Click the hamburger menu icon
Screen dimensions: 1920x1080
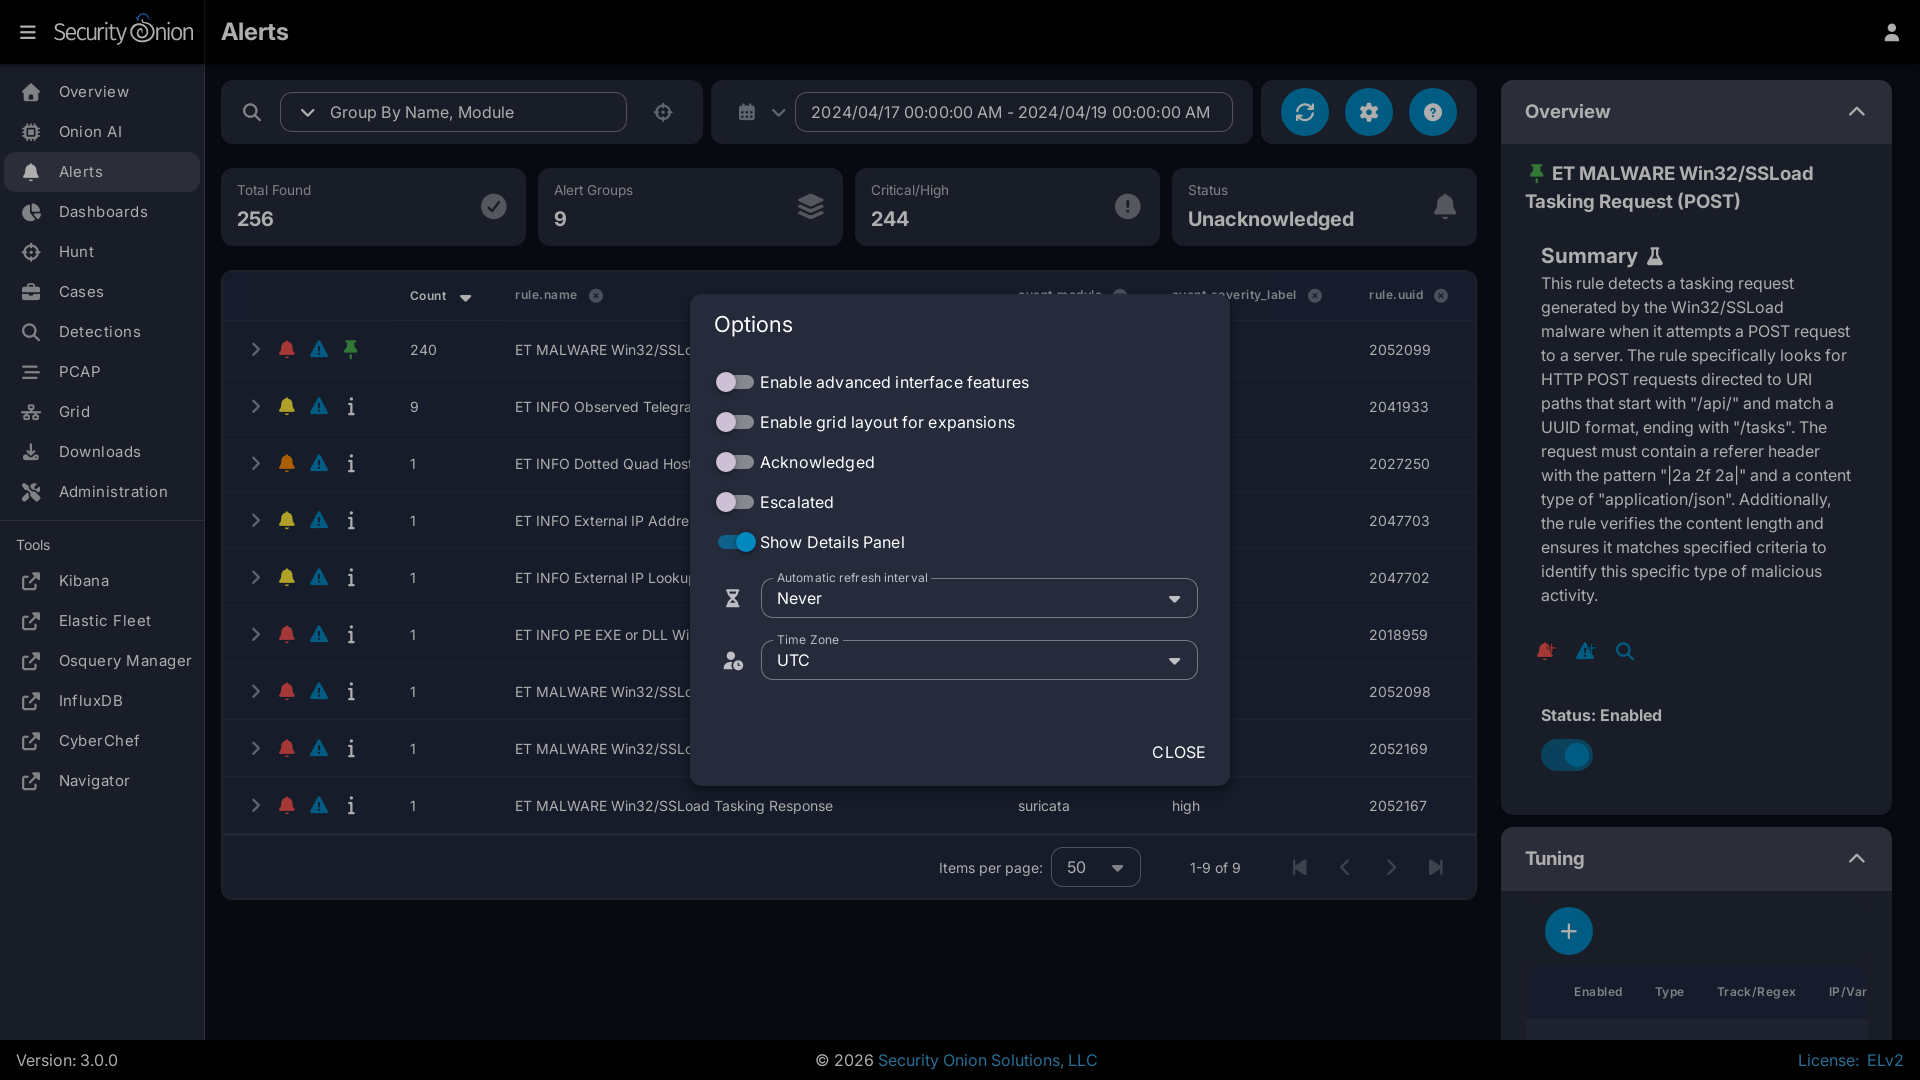(x=28, y=32)
